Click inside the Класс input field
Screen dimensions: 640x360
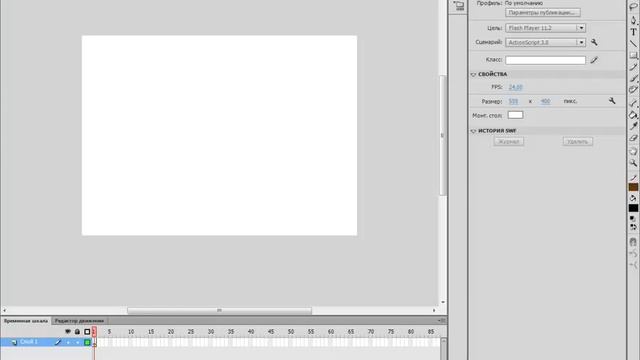545,60
